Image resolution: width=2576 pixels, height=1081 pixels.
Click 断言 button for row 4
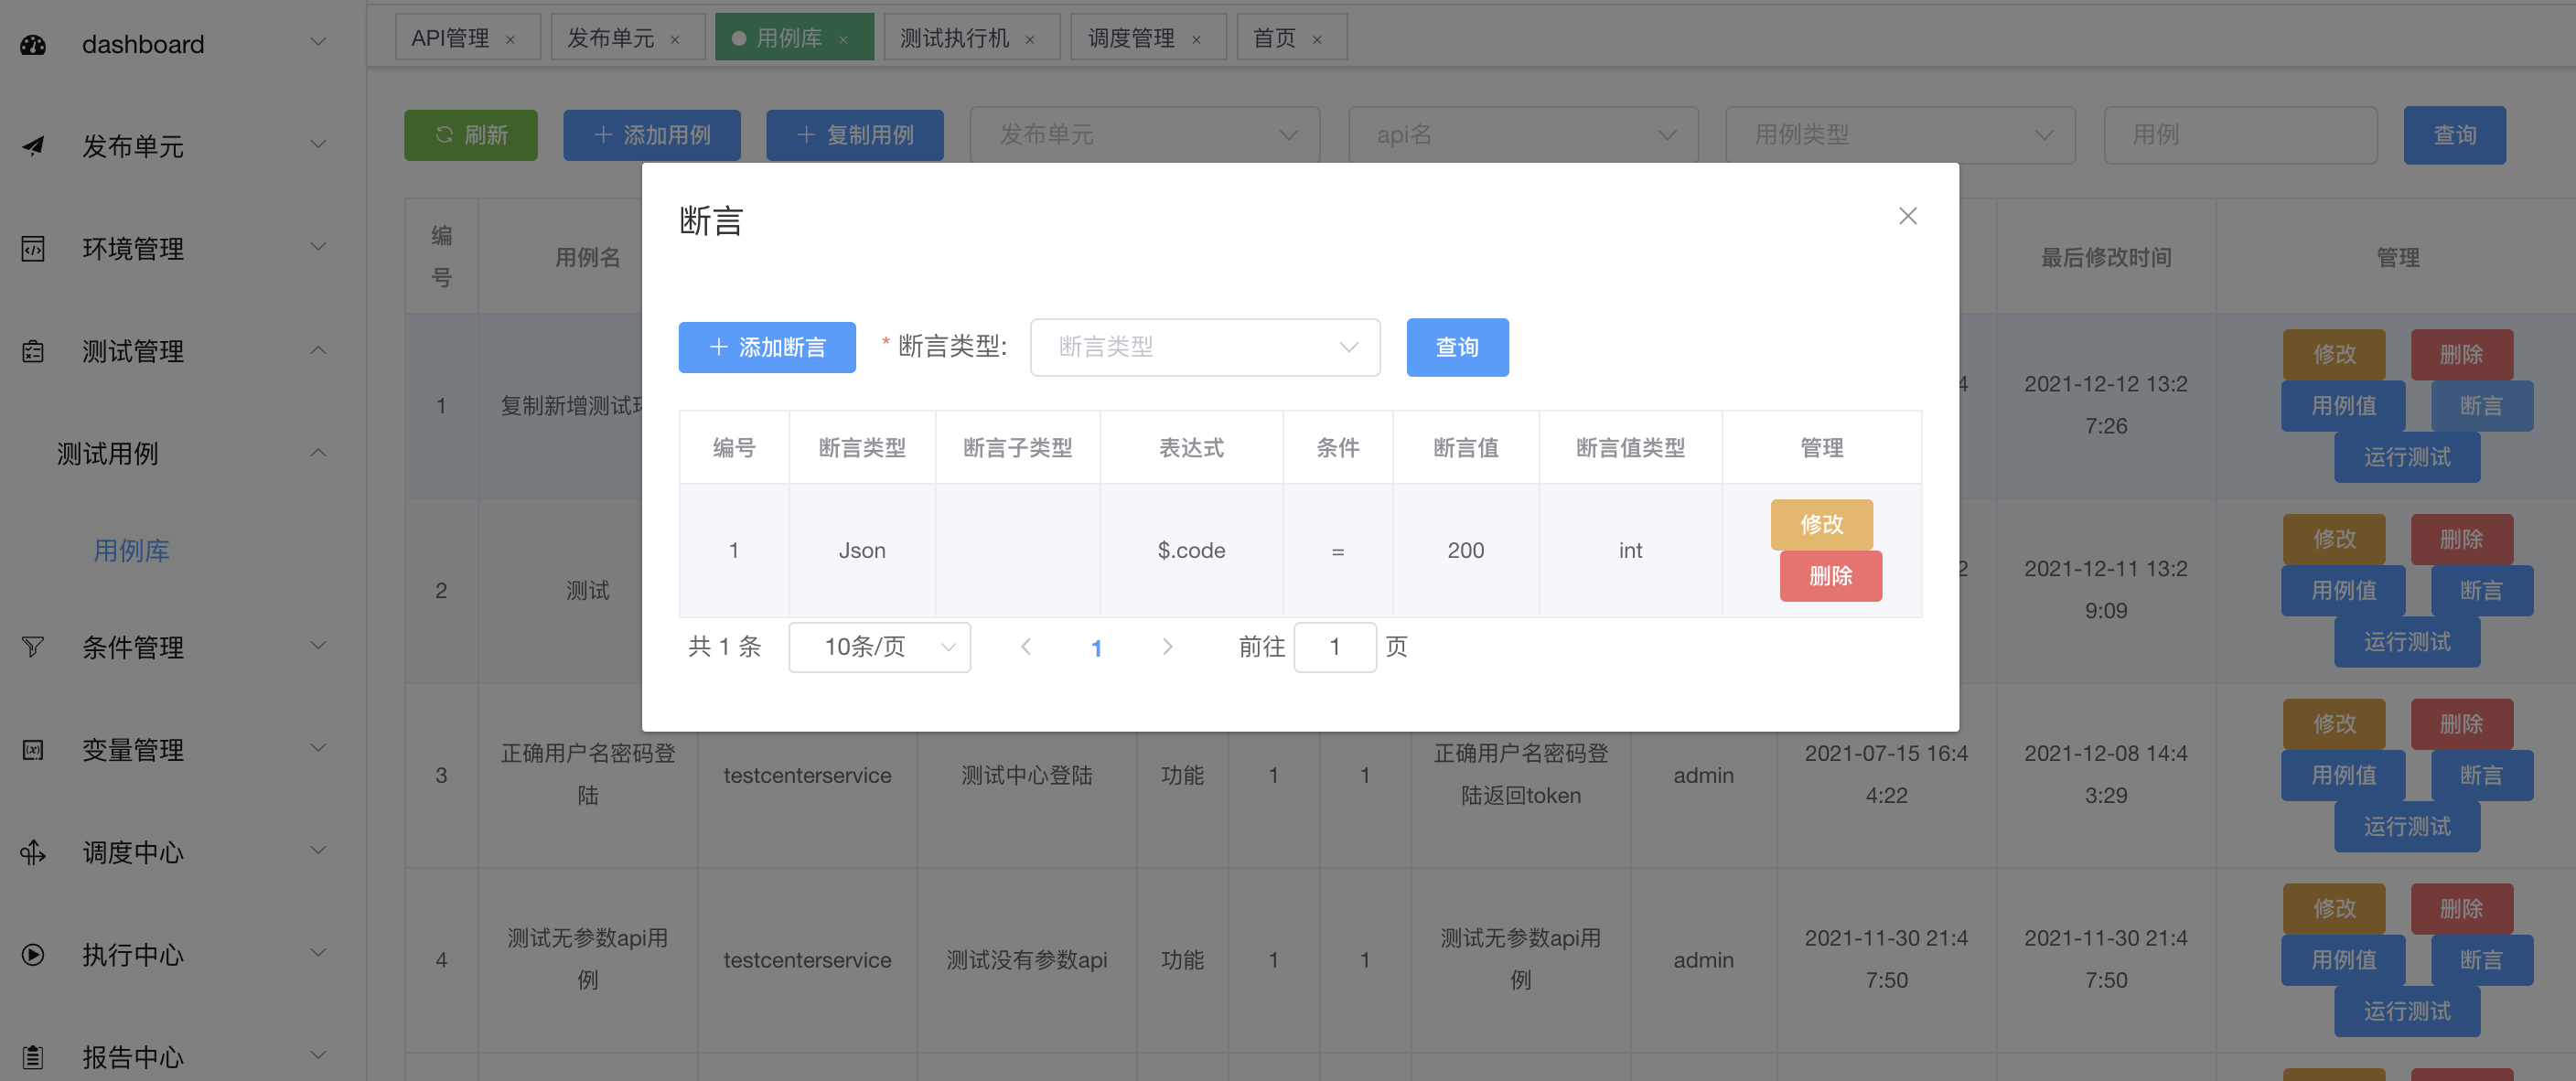pyautogui.click(x=2481, y=959)
